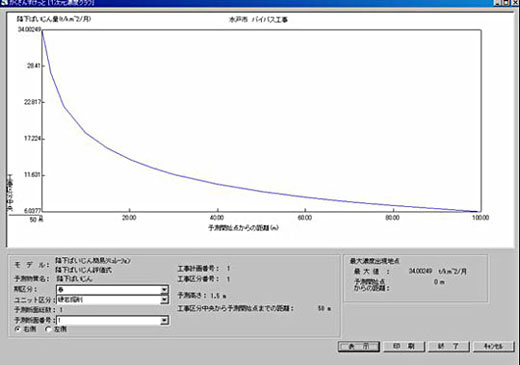This screenshot has width=520, height=365.
Task: Click the x-axis label 予測開始点からの距離
Action: pyautogui.click(x=243, y=228)
